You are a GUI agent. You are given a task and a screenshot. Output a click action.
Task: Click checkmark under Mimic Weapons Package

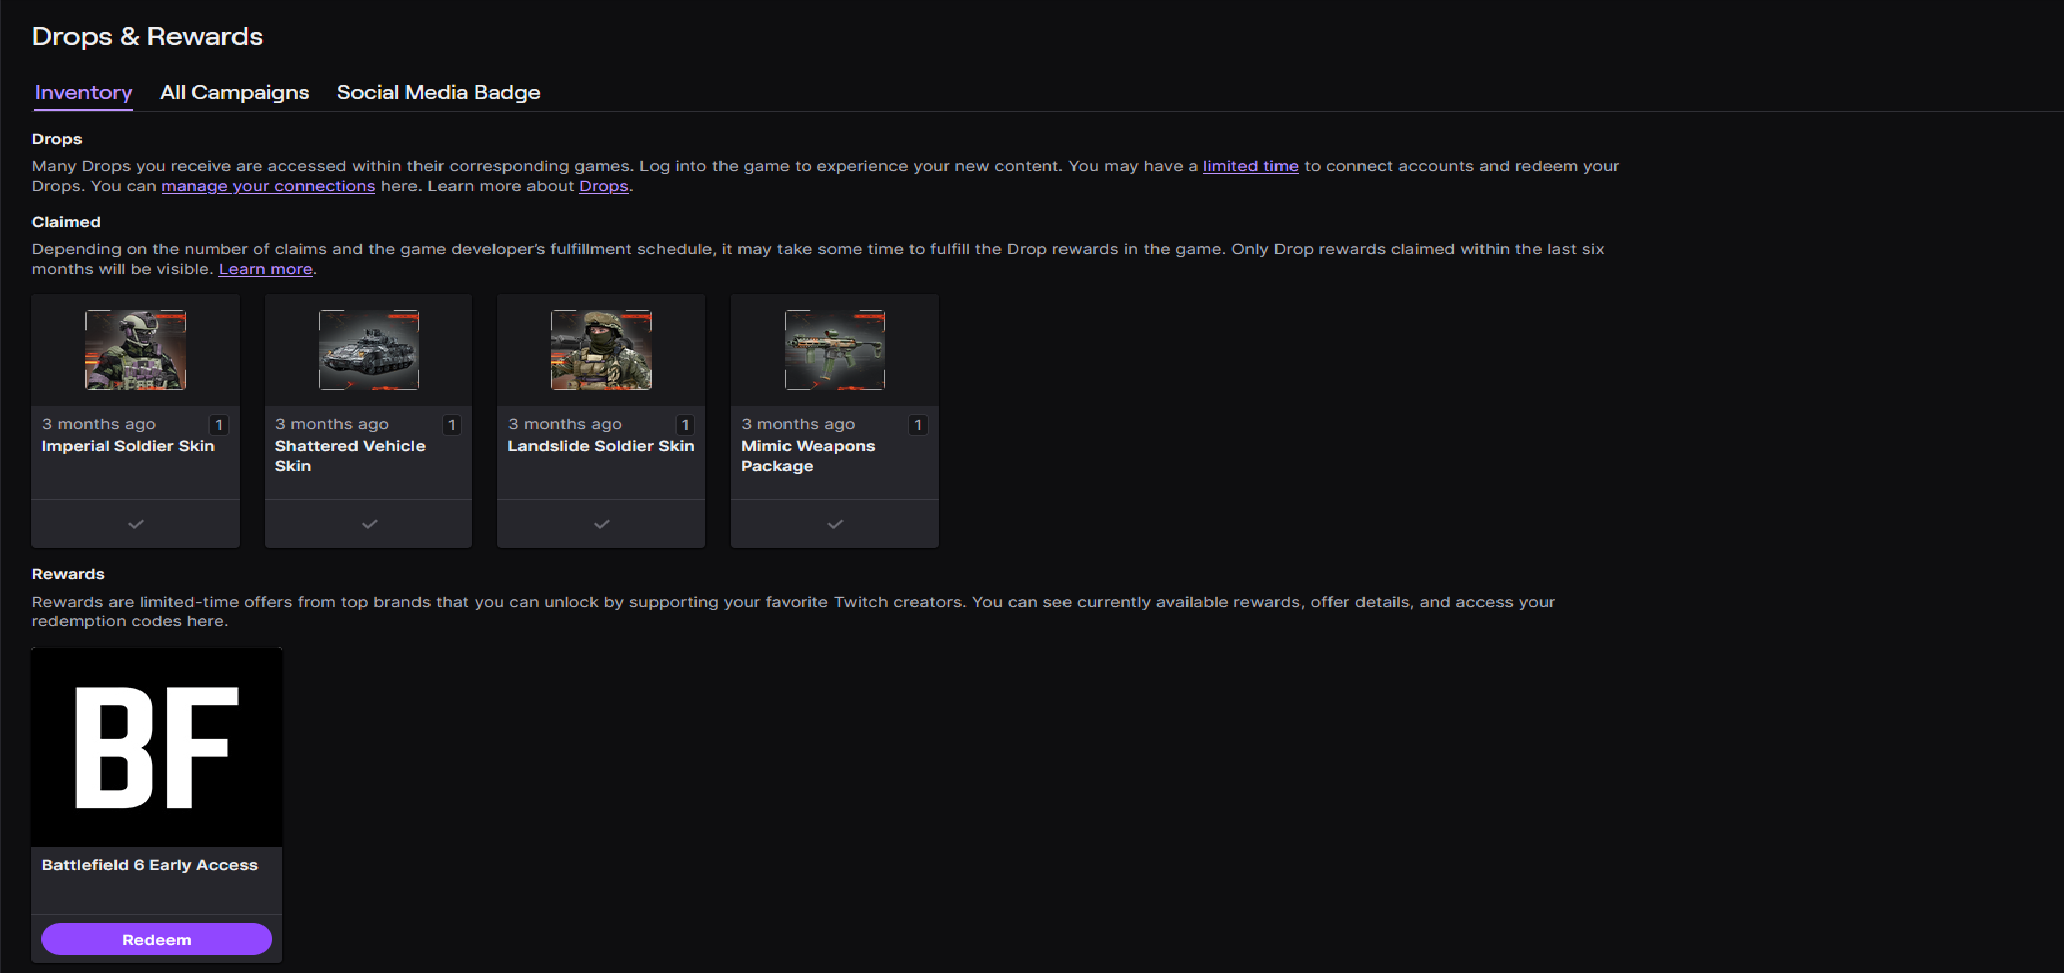click(x=835, y=524)
